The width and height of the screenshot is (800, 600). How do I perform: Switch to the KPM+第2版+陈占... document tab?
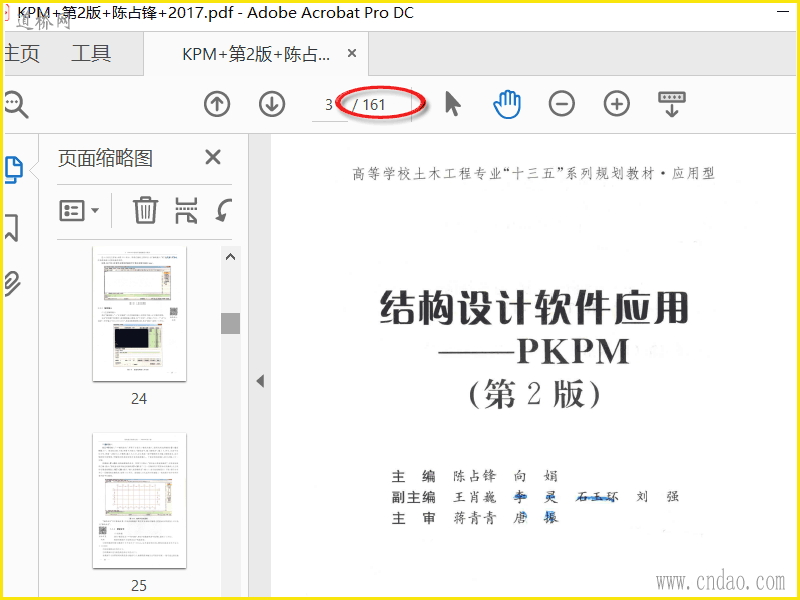coord(256,54)
